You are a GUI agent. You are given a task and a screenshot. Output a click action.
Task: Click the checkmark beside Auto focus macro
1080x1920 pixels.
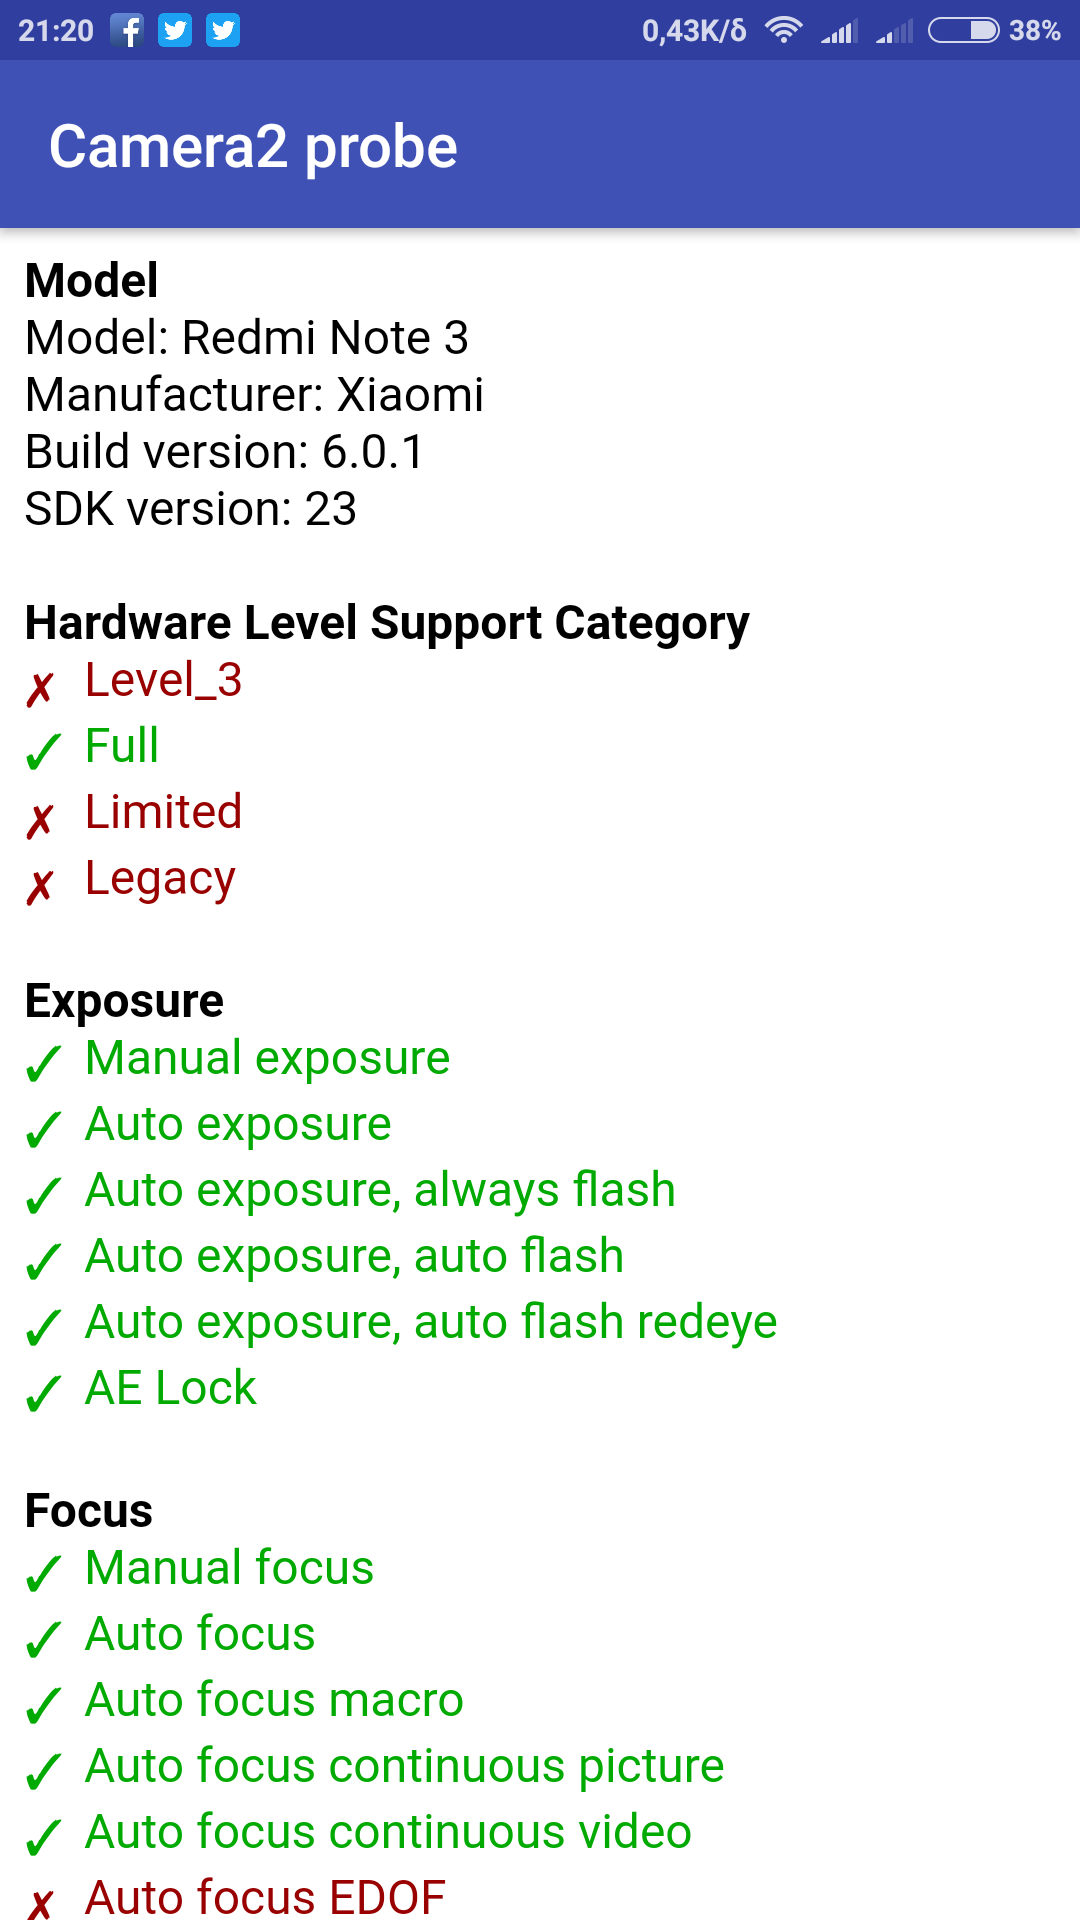point(43,1706)
